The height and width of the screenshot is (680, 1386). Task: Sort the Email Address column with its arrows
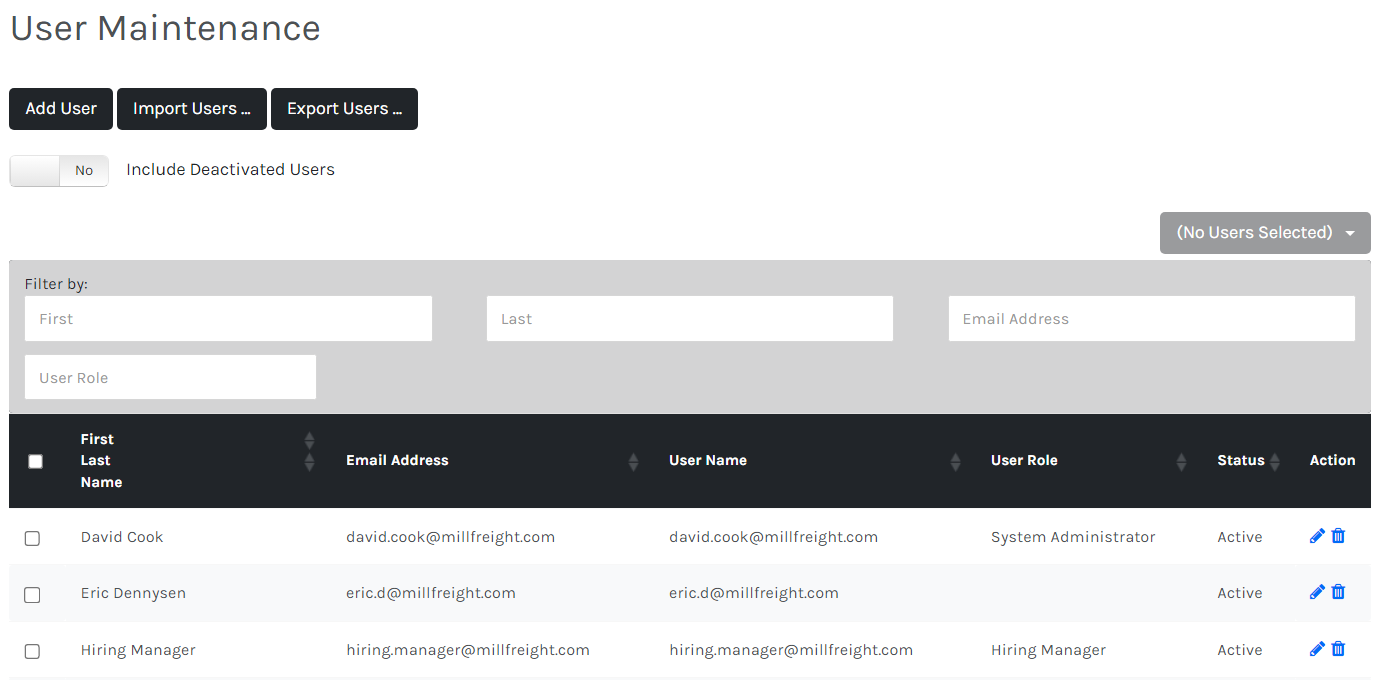pyautogui.click(x=633, y=461)
